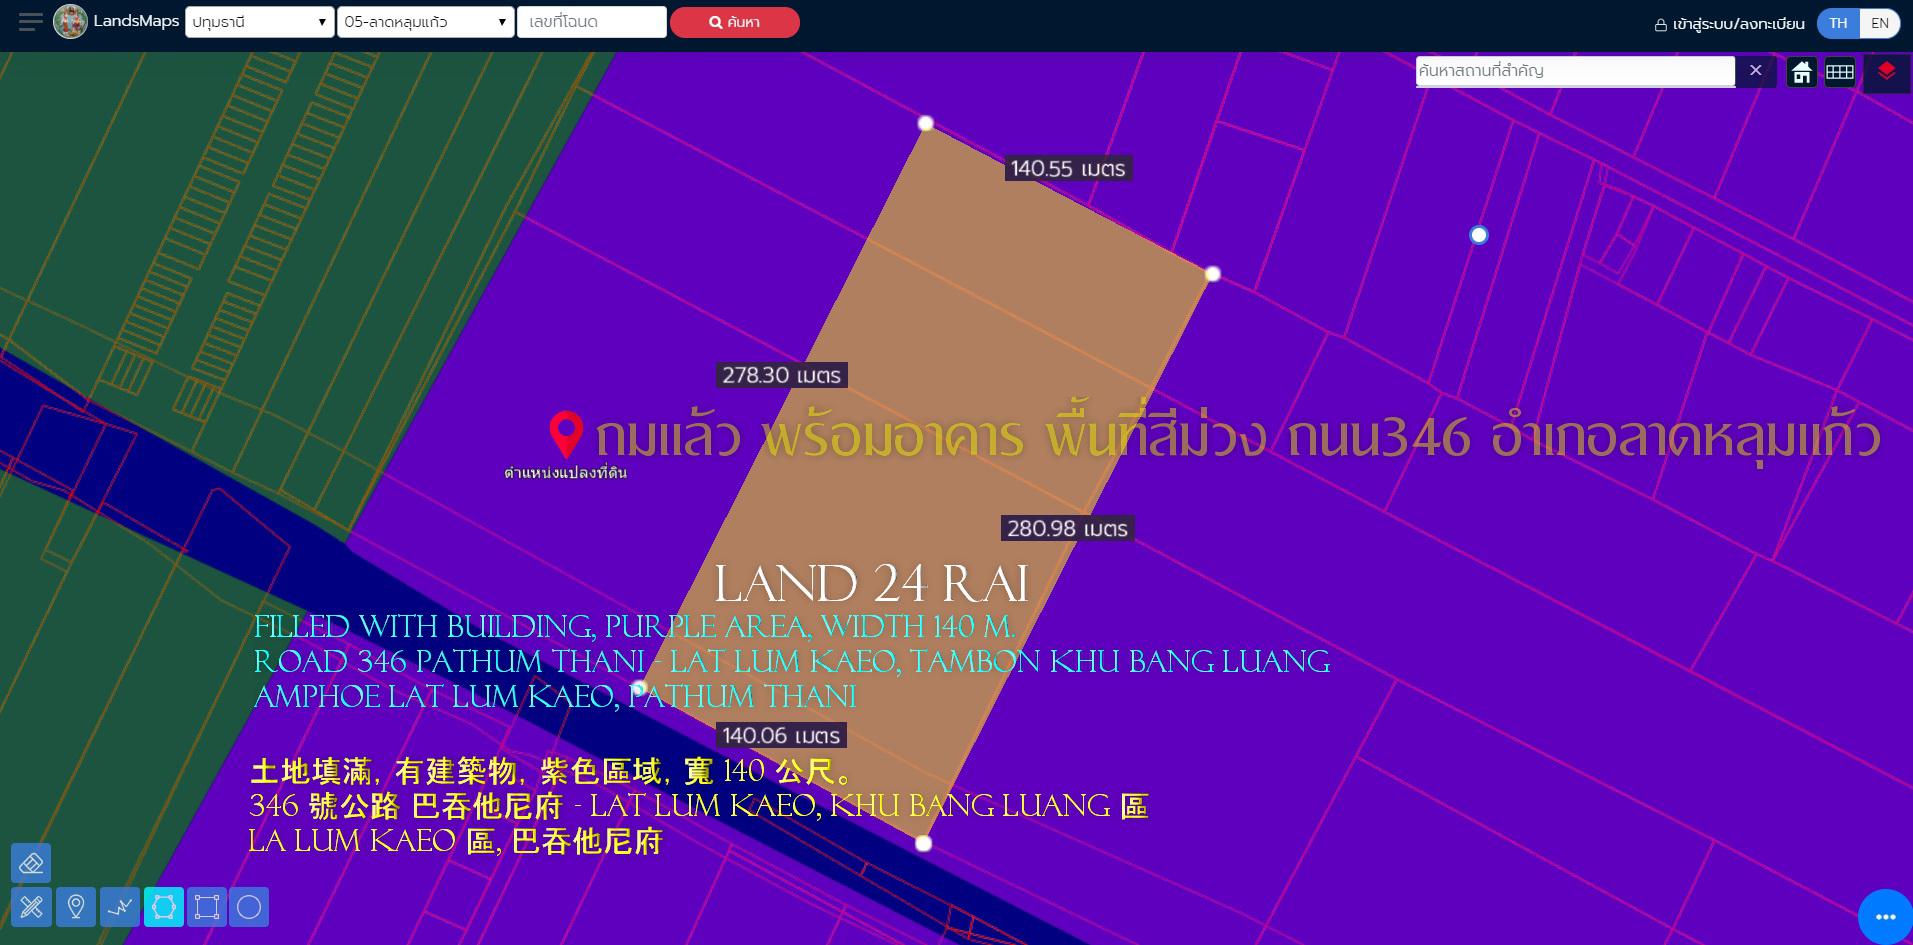Switch language to EN
This screenshot has width=1913, height=945.
(1879, 23)
